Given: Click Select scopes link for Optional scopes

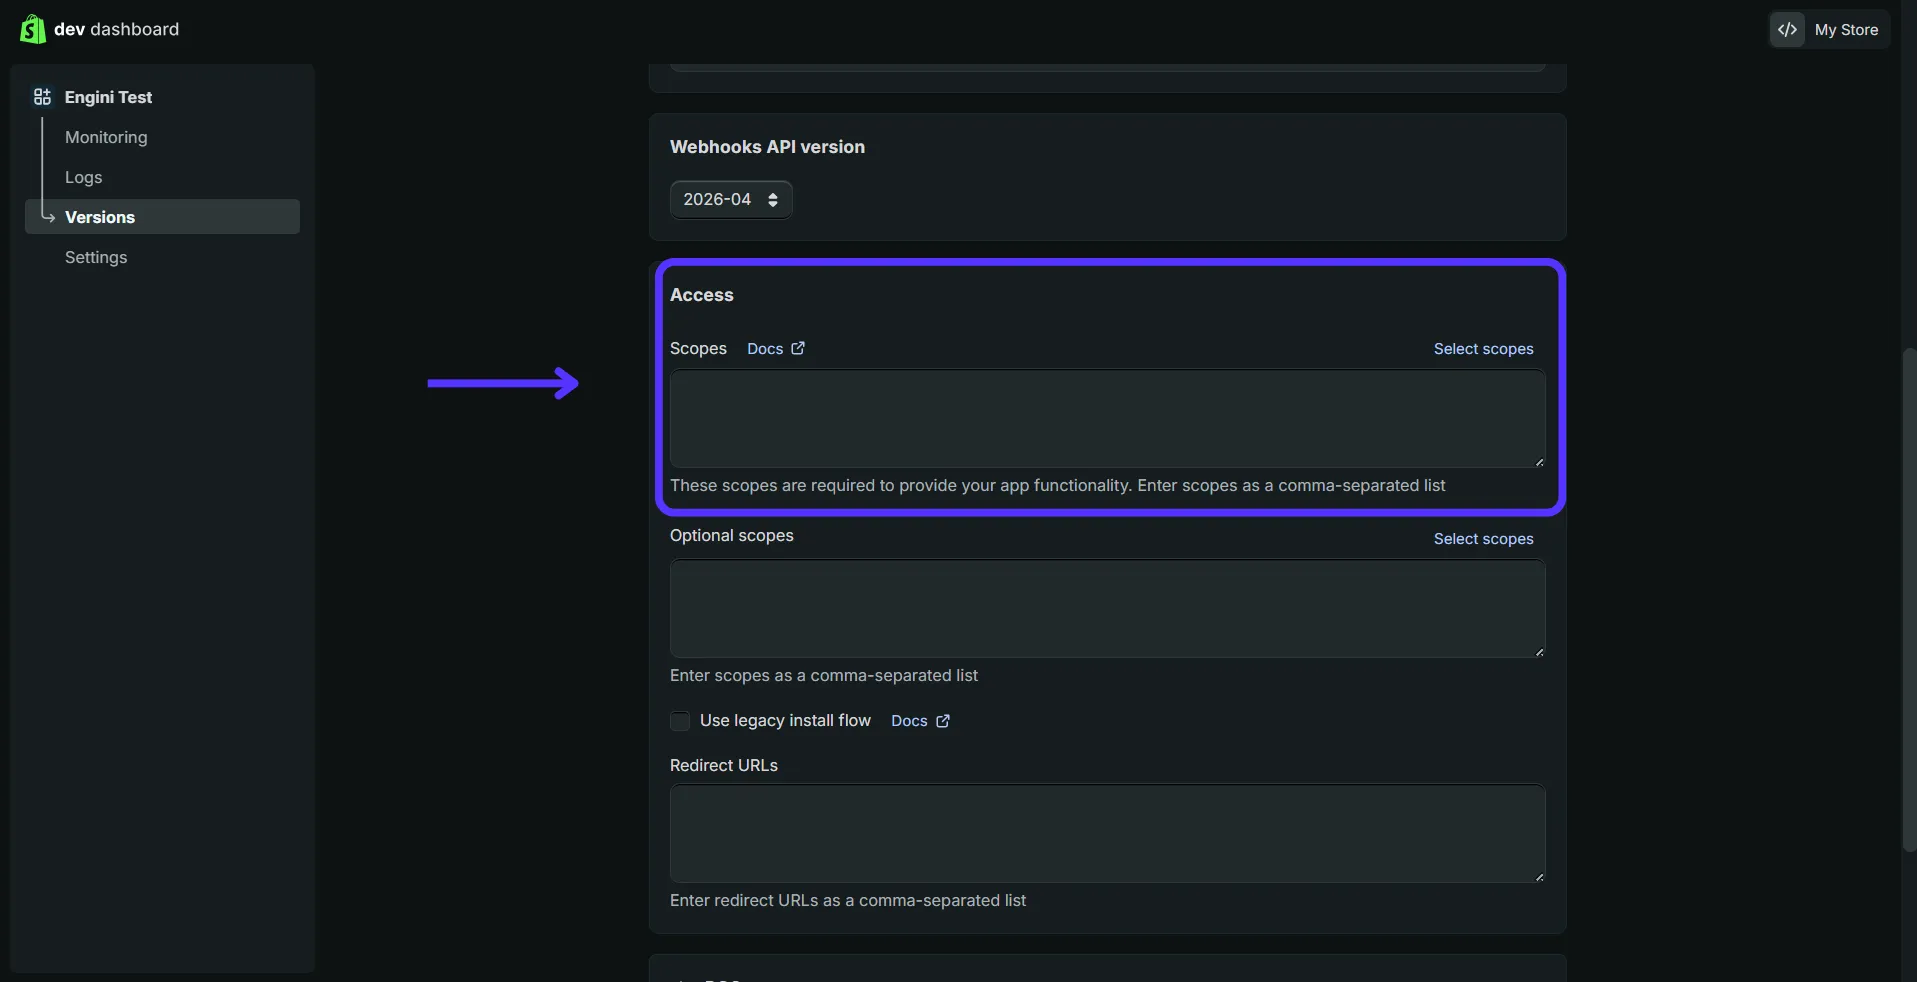Looking at the screenshot, I should pos(1483,539).
